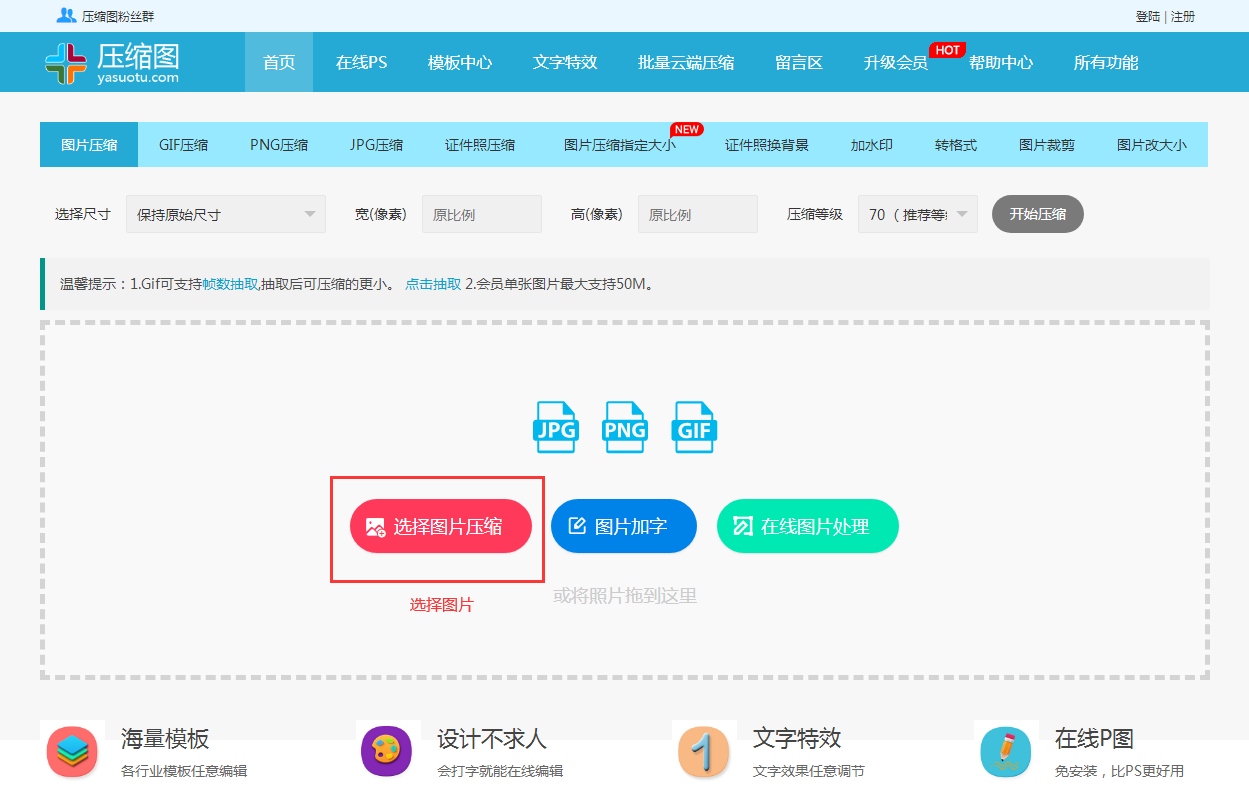The image size is (1249, 799).
Task: Click the yasuotu.com cross logo
Action: [66, 61]
